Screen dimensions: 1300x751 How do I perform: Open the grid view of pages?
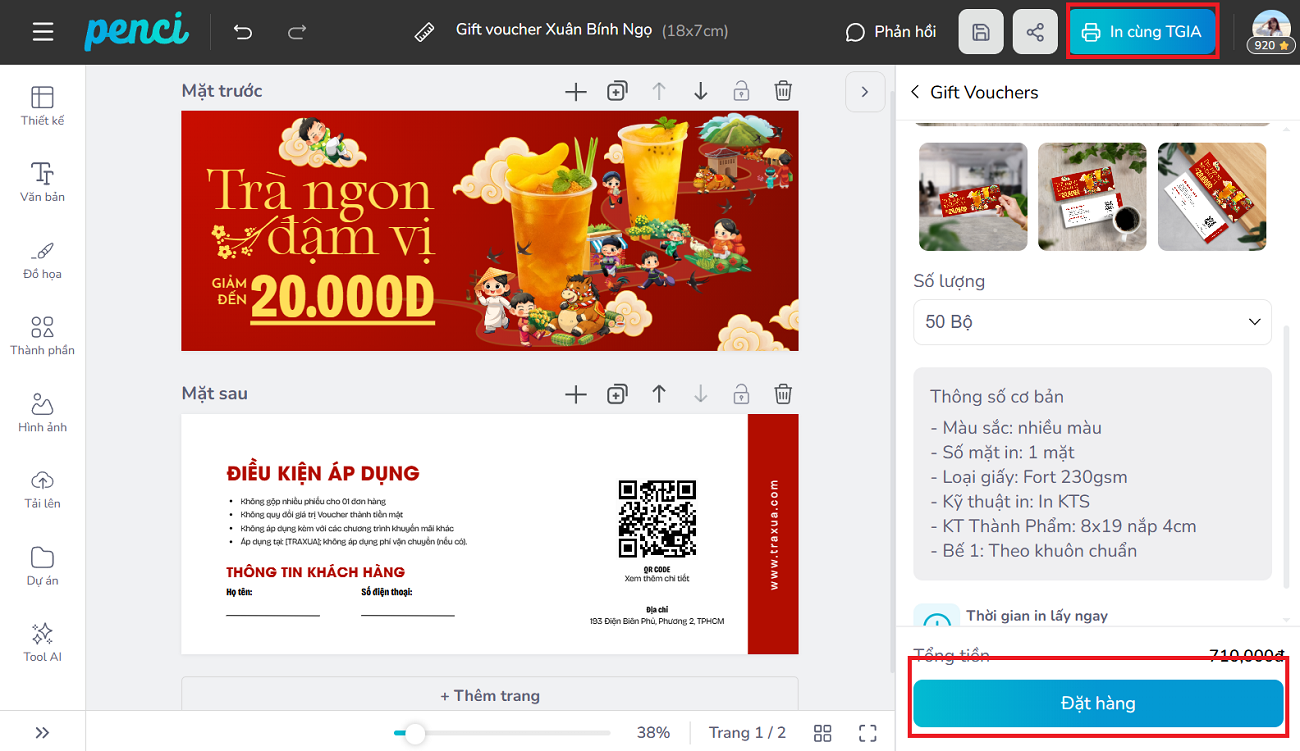tap(822, 733)
